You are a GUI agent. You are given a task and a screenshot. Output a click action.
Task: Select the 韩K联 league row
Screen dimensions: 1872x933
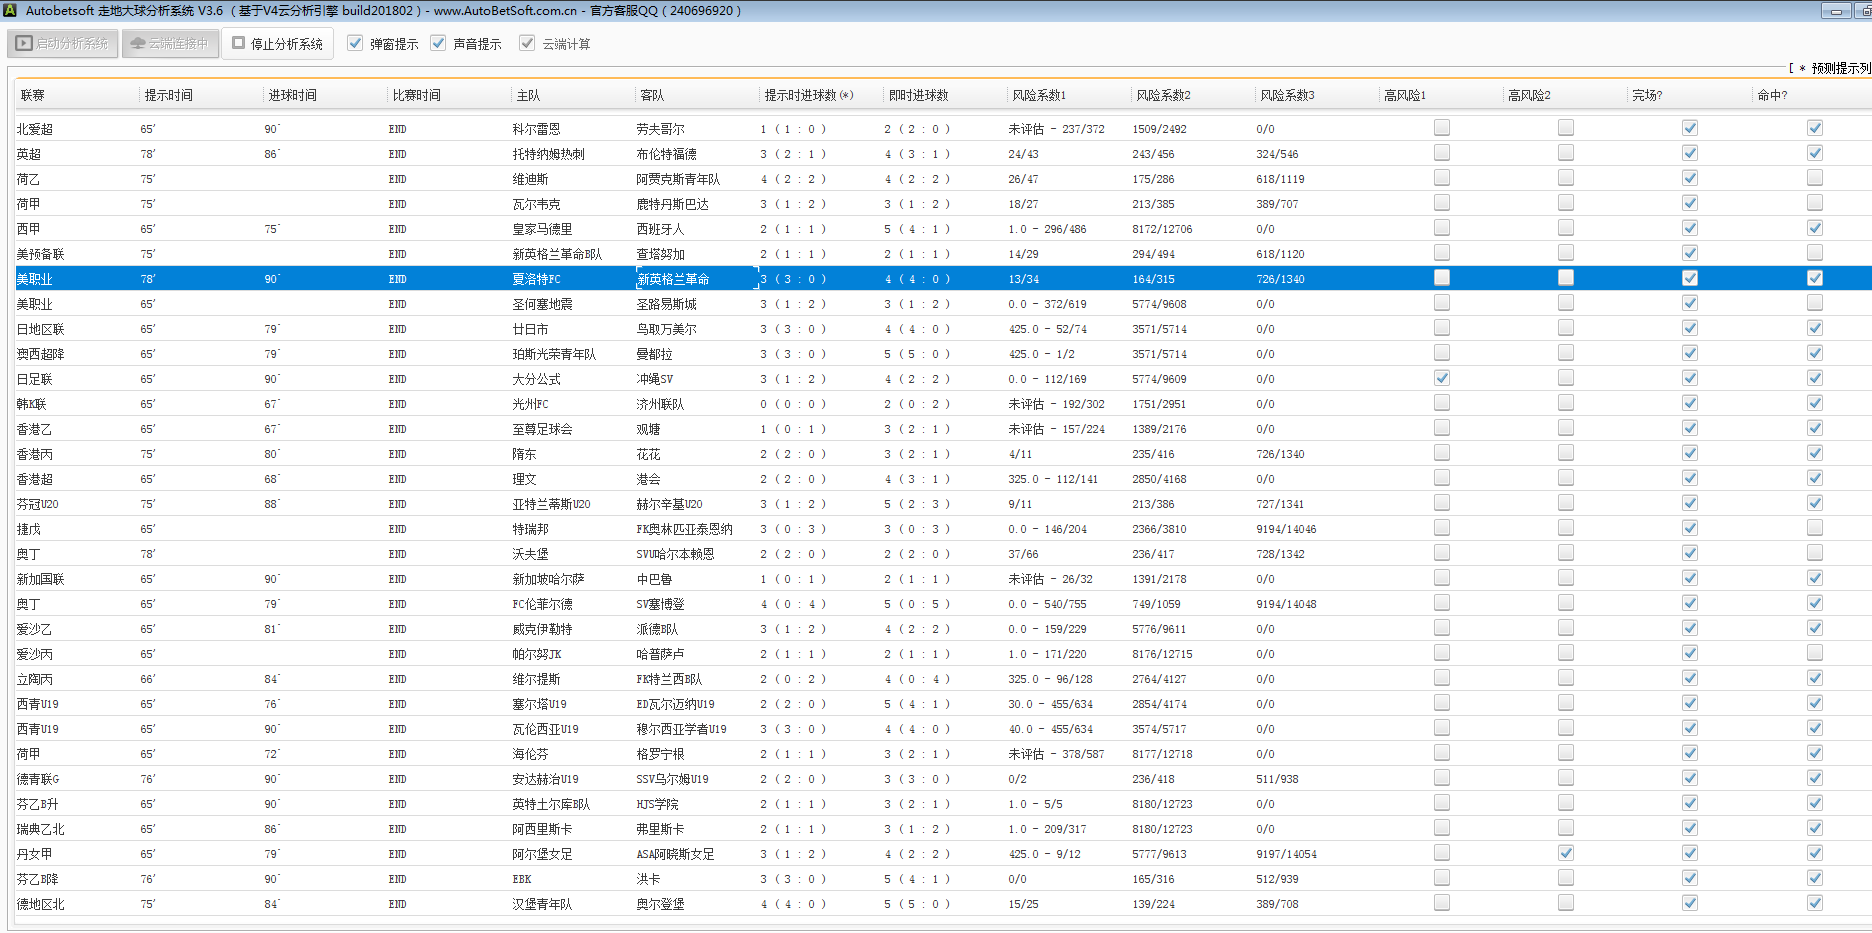(x=32, y=404)
